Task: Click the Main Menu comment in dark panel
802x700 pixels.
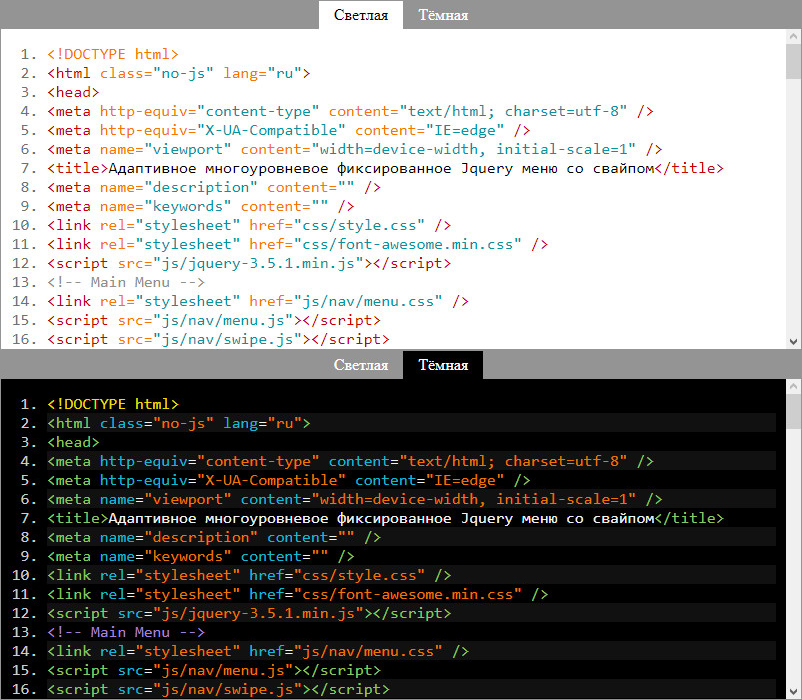Action: (126, 632)
